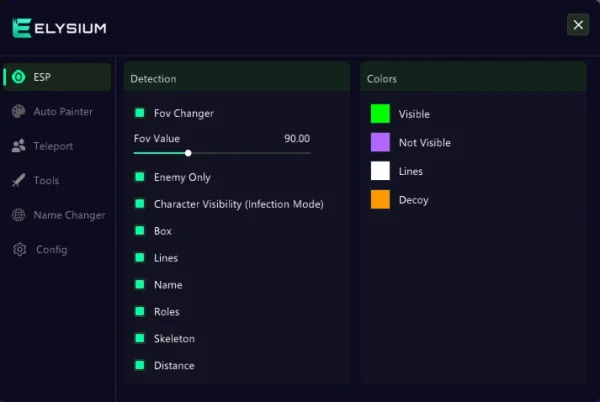Click the Fov Value slider handle
This screenshot has width=600, height=402.
coord(188,153)
